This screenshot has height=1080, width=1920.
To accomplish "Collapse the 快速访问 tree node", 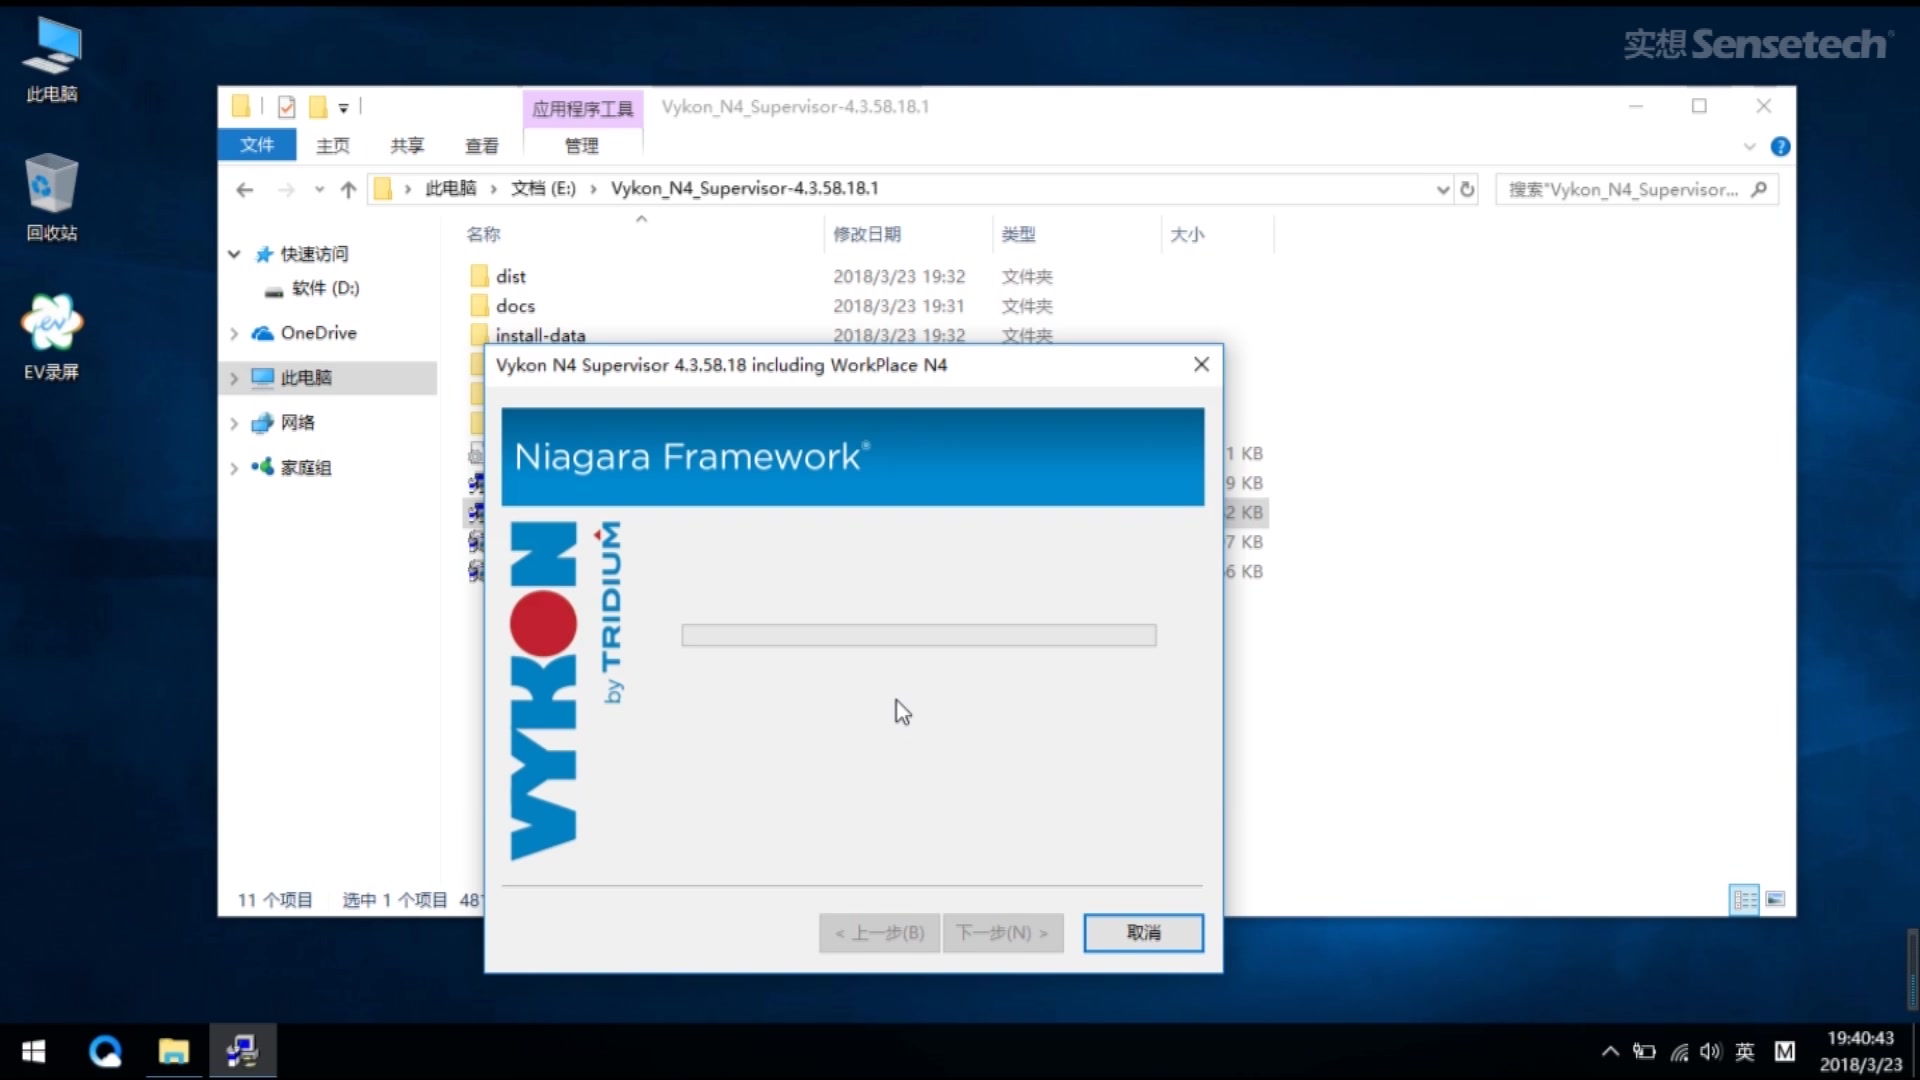I will (234, 254).
